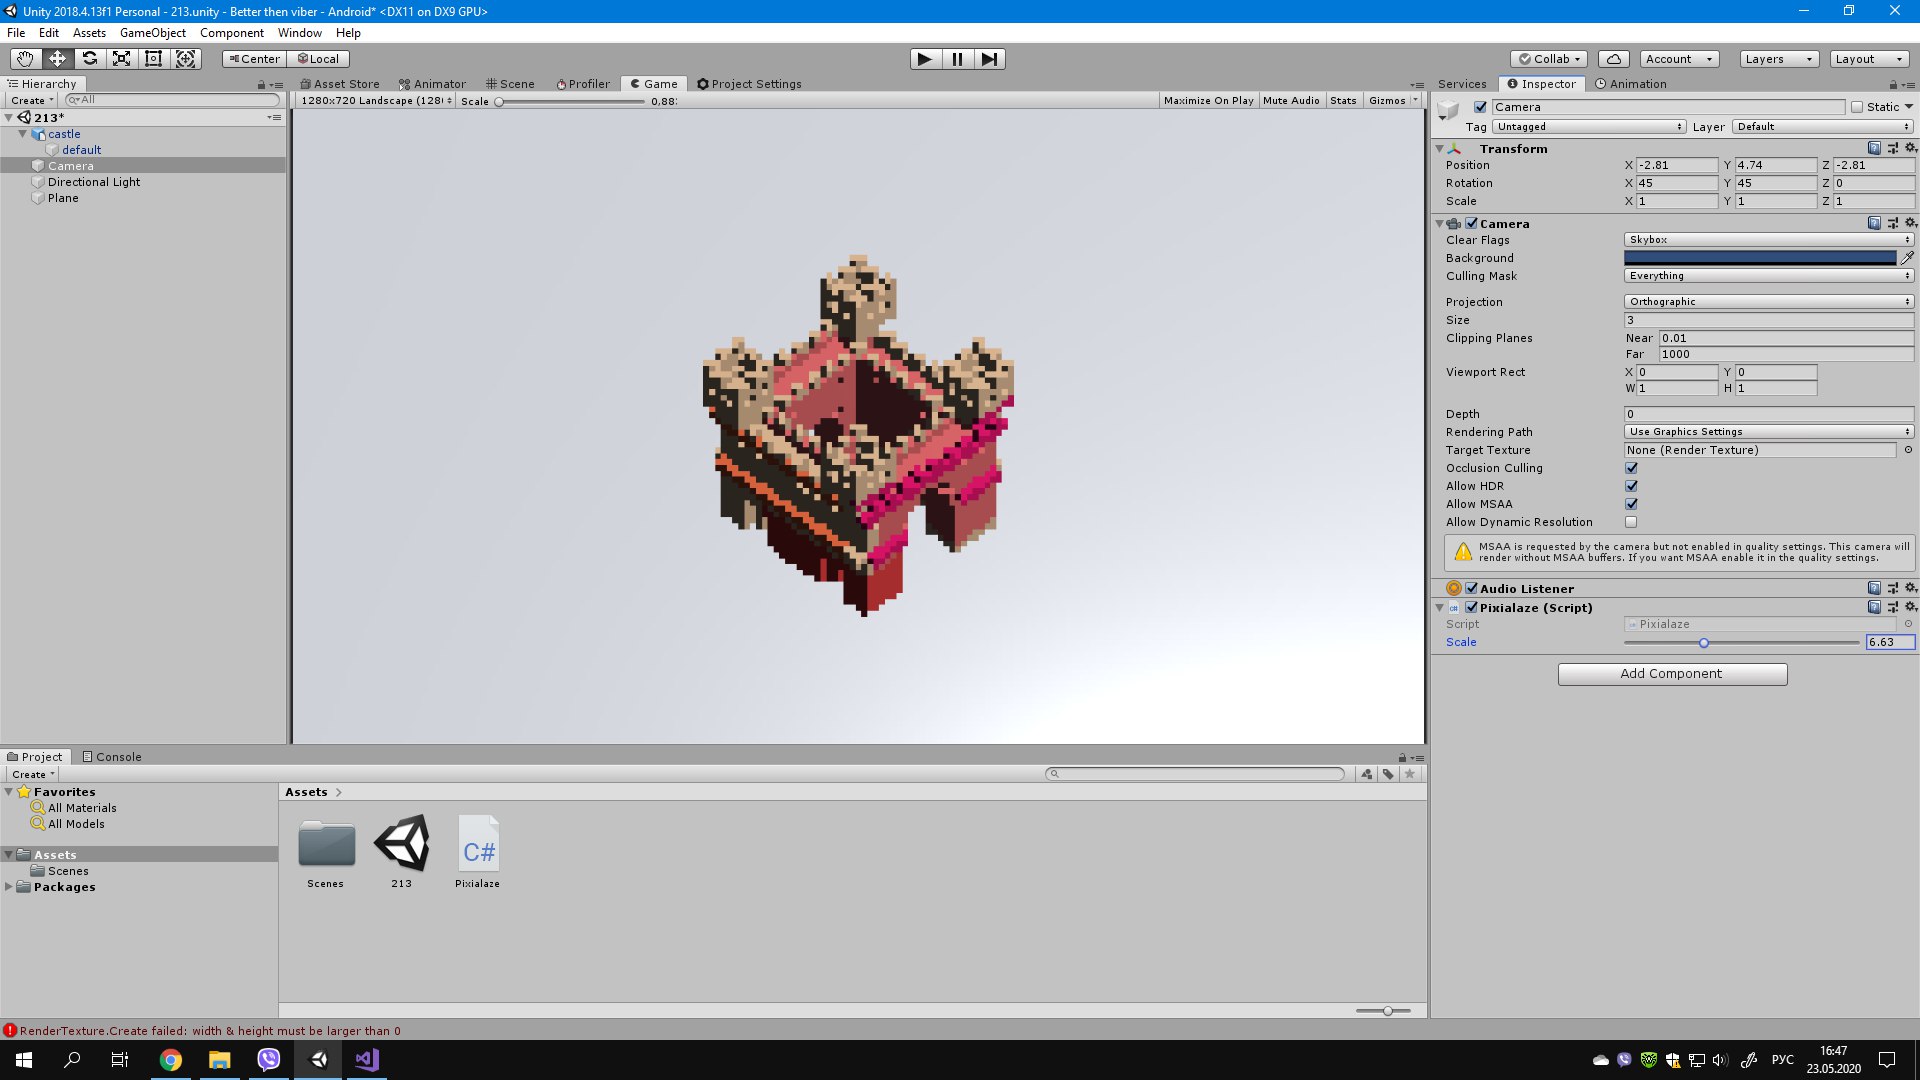Open the Tag dropdown

[x=1590, y=127]
